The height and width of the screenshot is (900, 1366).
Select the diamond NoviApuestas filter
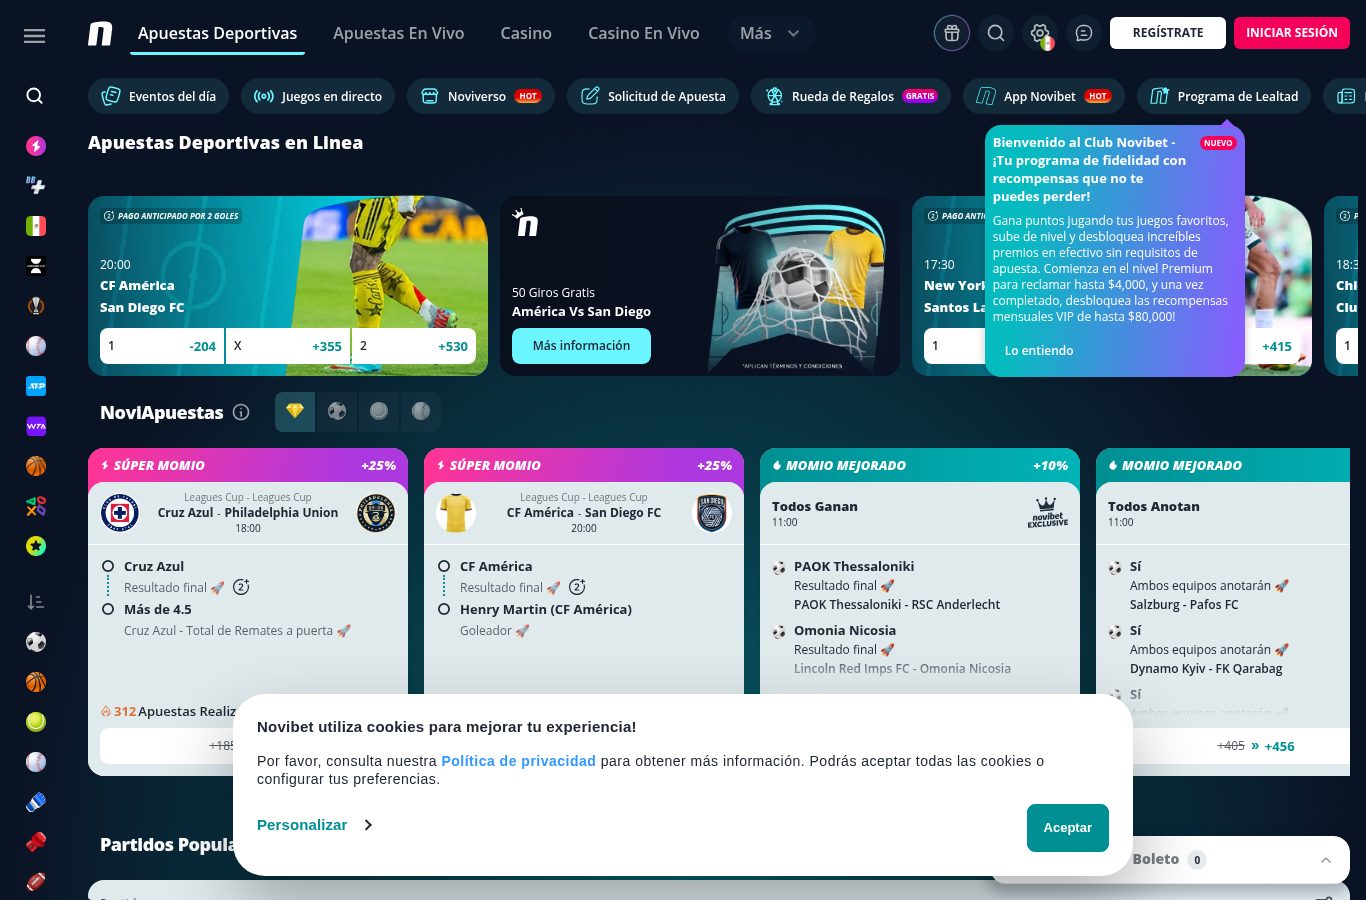295,412
